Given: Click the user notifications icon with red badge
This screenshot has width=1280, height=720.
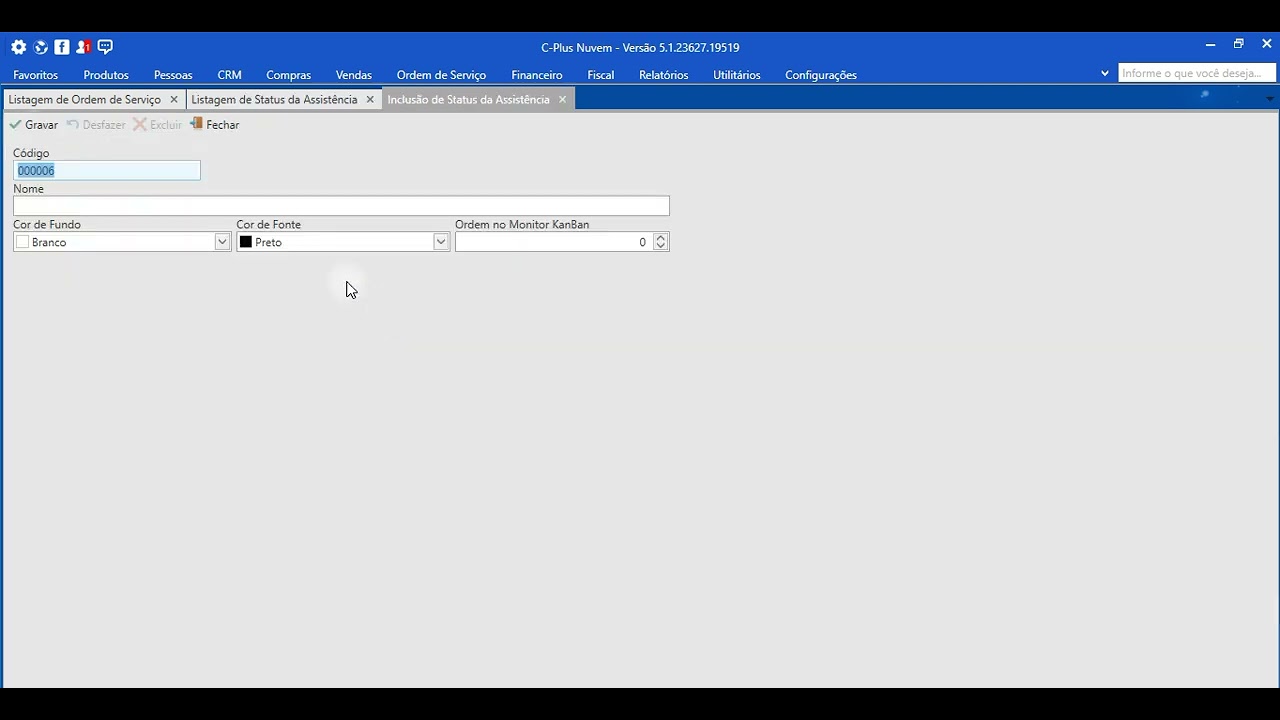Looking at the screenshot, I should (x=84, y=47).
